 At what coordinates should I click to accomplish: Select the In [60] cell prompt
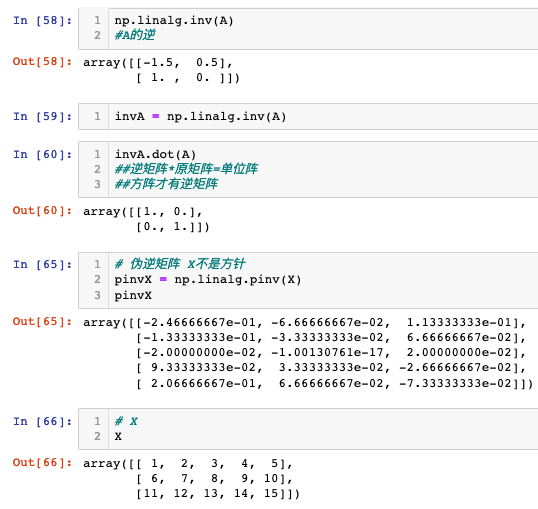[x=43, y=154]
